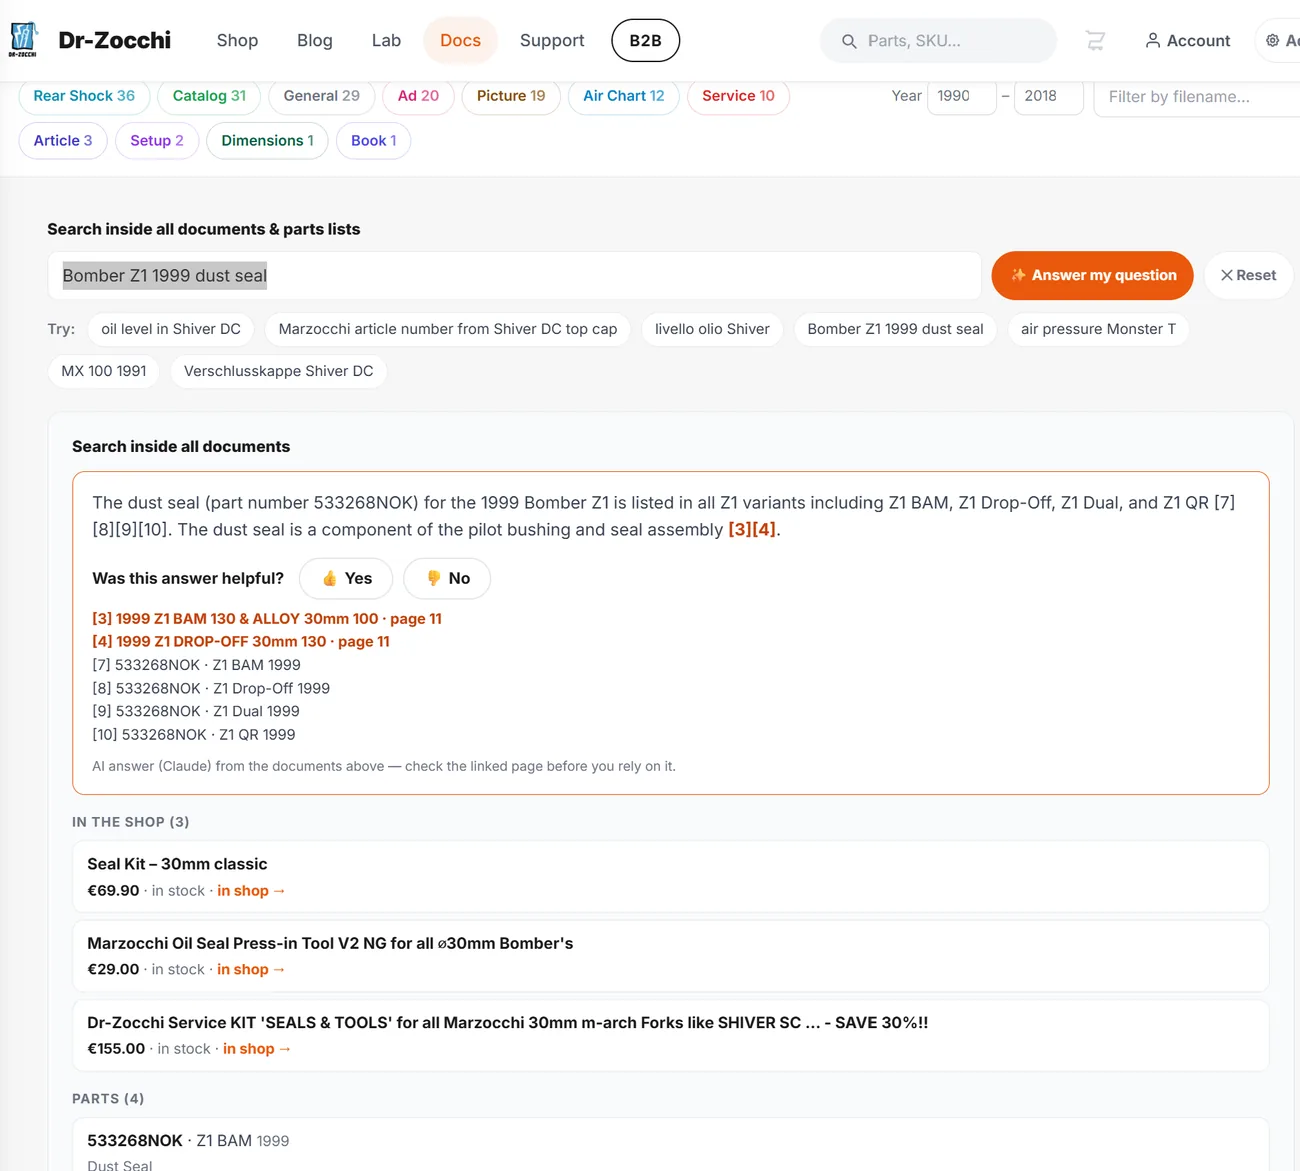Screen dimensions: 1300x1171
Task: Open the Blog menu item
Action: click(315, 41)
